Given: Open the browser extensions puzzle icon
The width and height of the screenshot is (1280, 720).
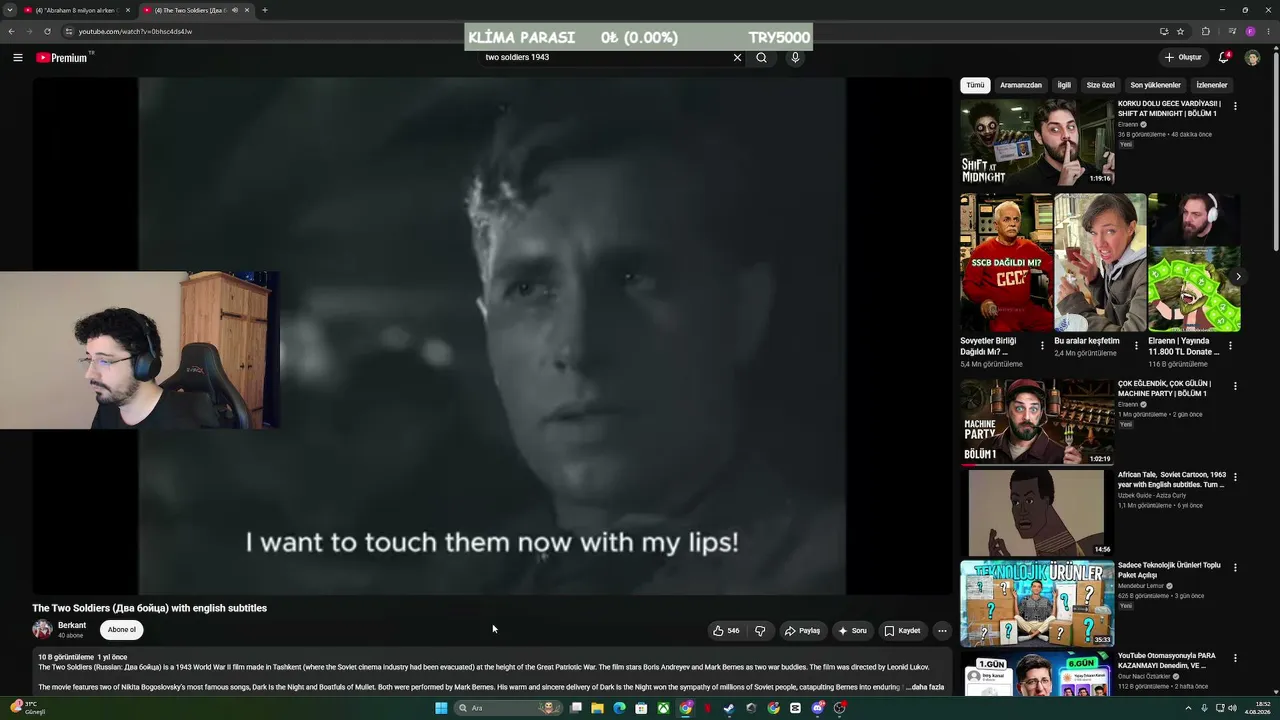Looking at the screenshot, I should pos(1205,31).
